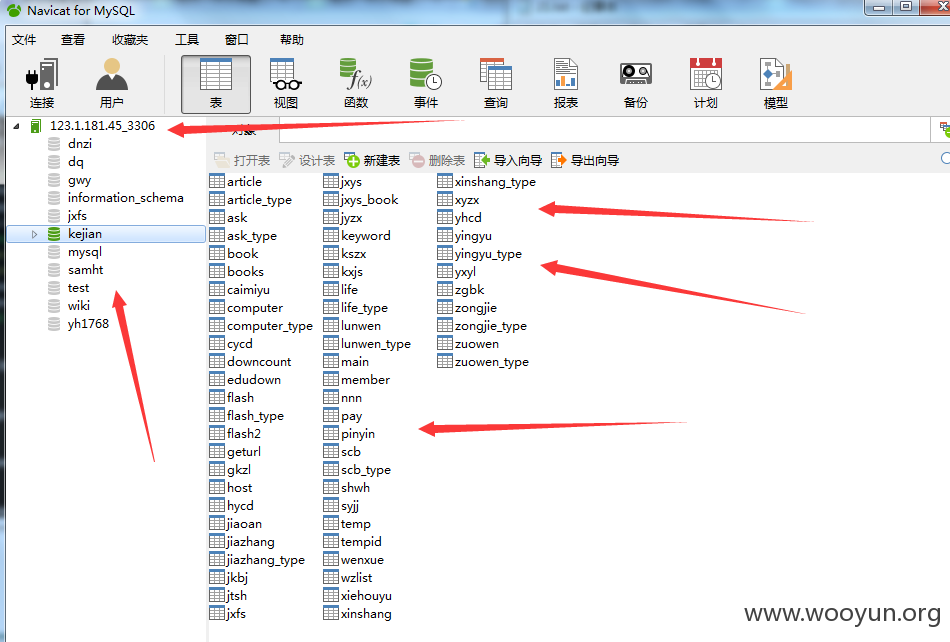Open the 工具 menu

point(187,40)
